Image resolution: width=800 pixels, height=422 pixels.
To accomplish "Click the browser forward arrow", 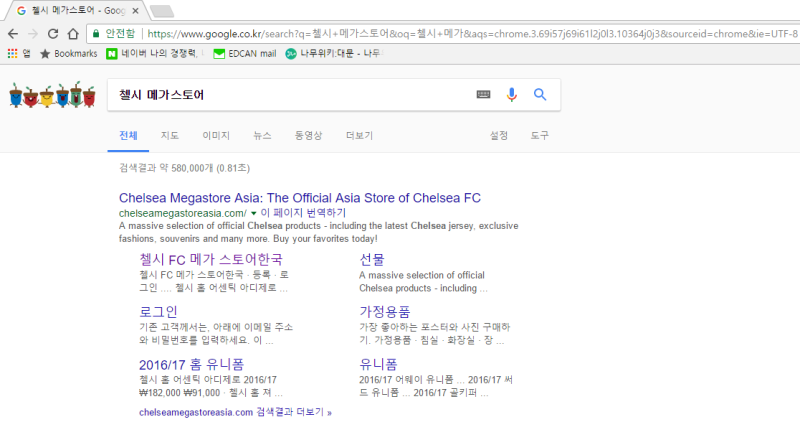I will 33,34.
